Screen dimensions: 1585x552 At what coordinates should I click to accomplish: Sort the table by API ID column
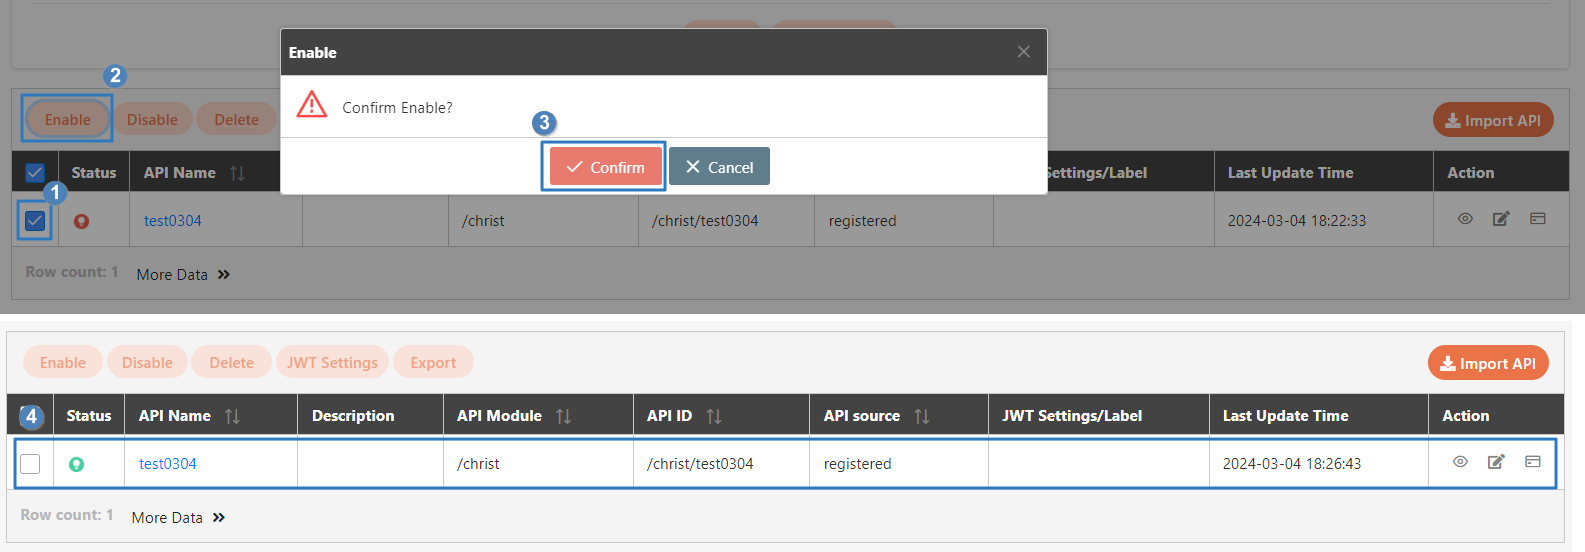(x=714, y=416)
